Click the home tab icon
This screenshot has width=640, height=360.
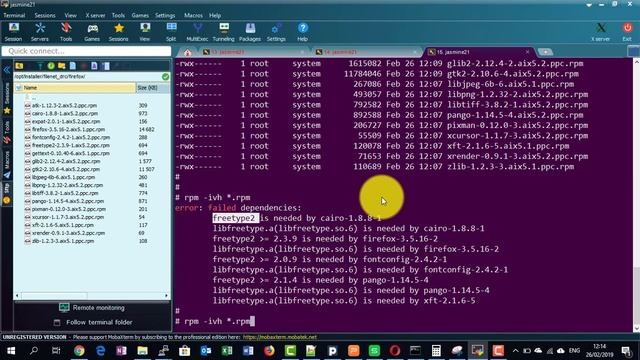click(187, 52)
